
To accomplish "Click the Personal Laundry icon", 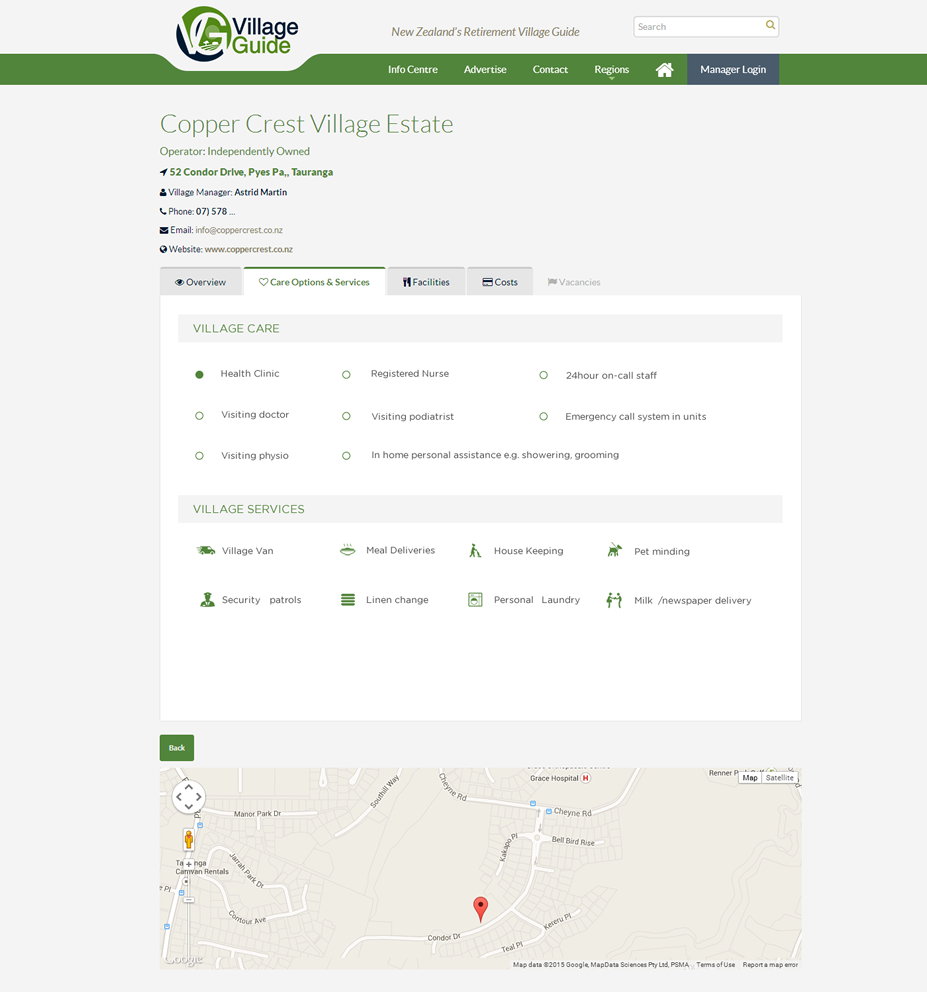I will click(474, 598).
